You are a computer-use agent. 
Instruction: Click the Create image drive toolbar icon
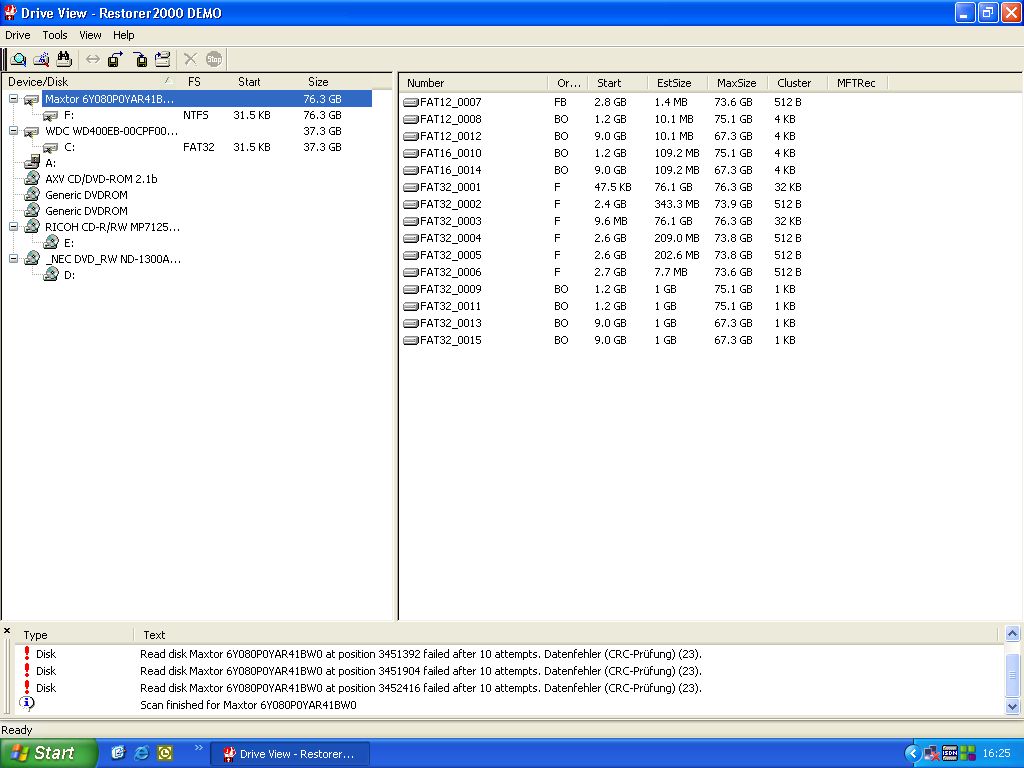(x=163, y=59)
